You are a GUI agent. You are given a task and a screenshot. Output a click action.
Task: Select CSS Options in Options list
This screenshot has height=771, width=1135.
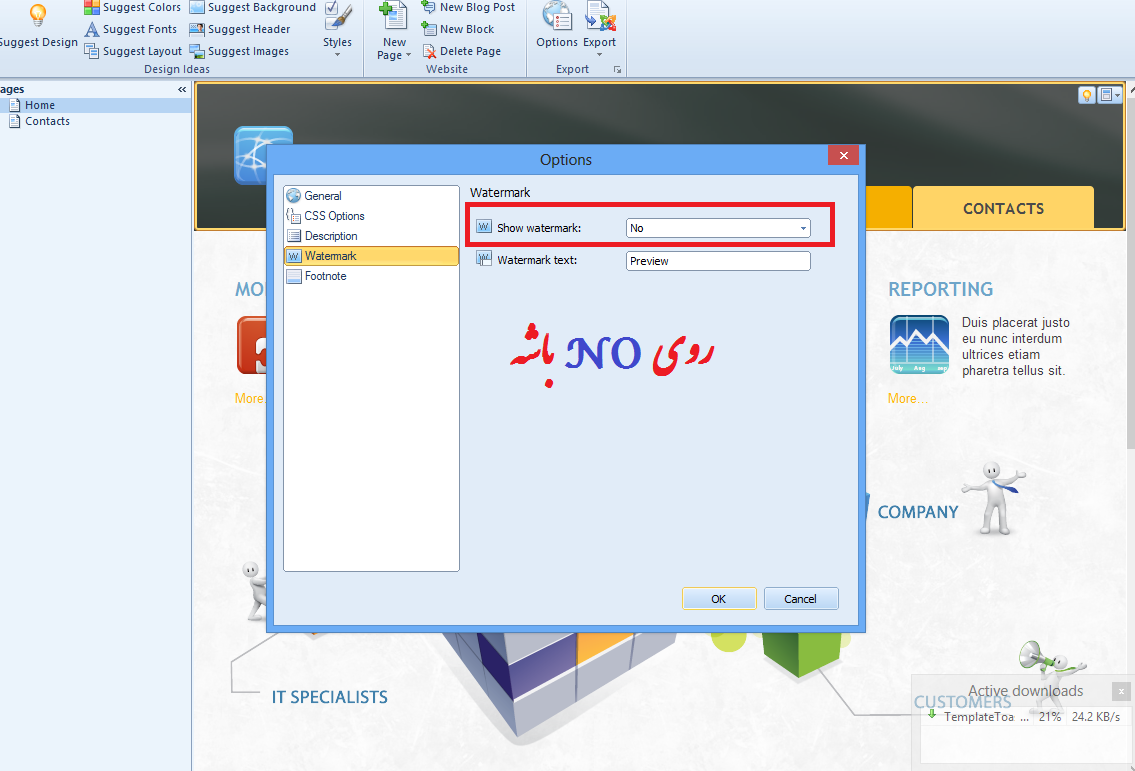tap(334, 216)
